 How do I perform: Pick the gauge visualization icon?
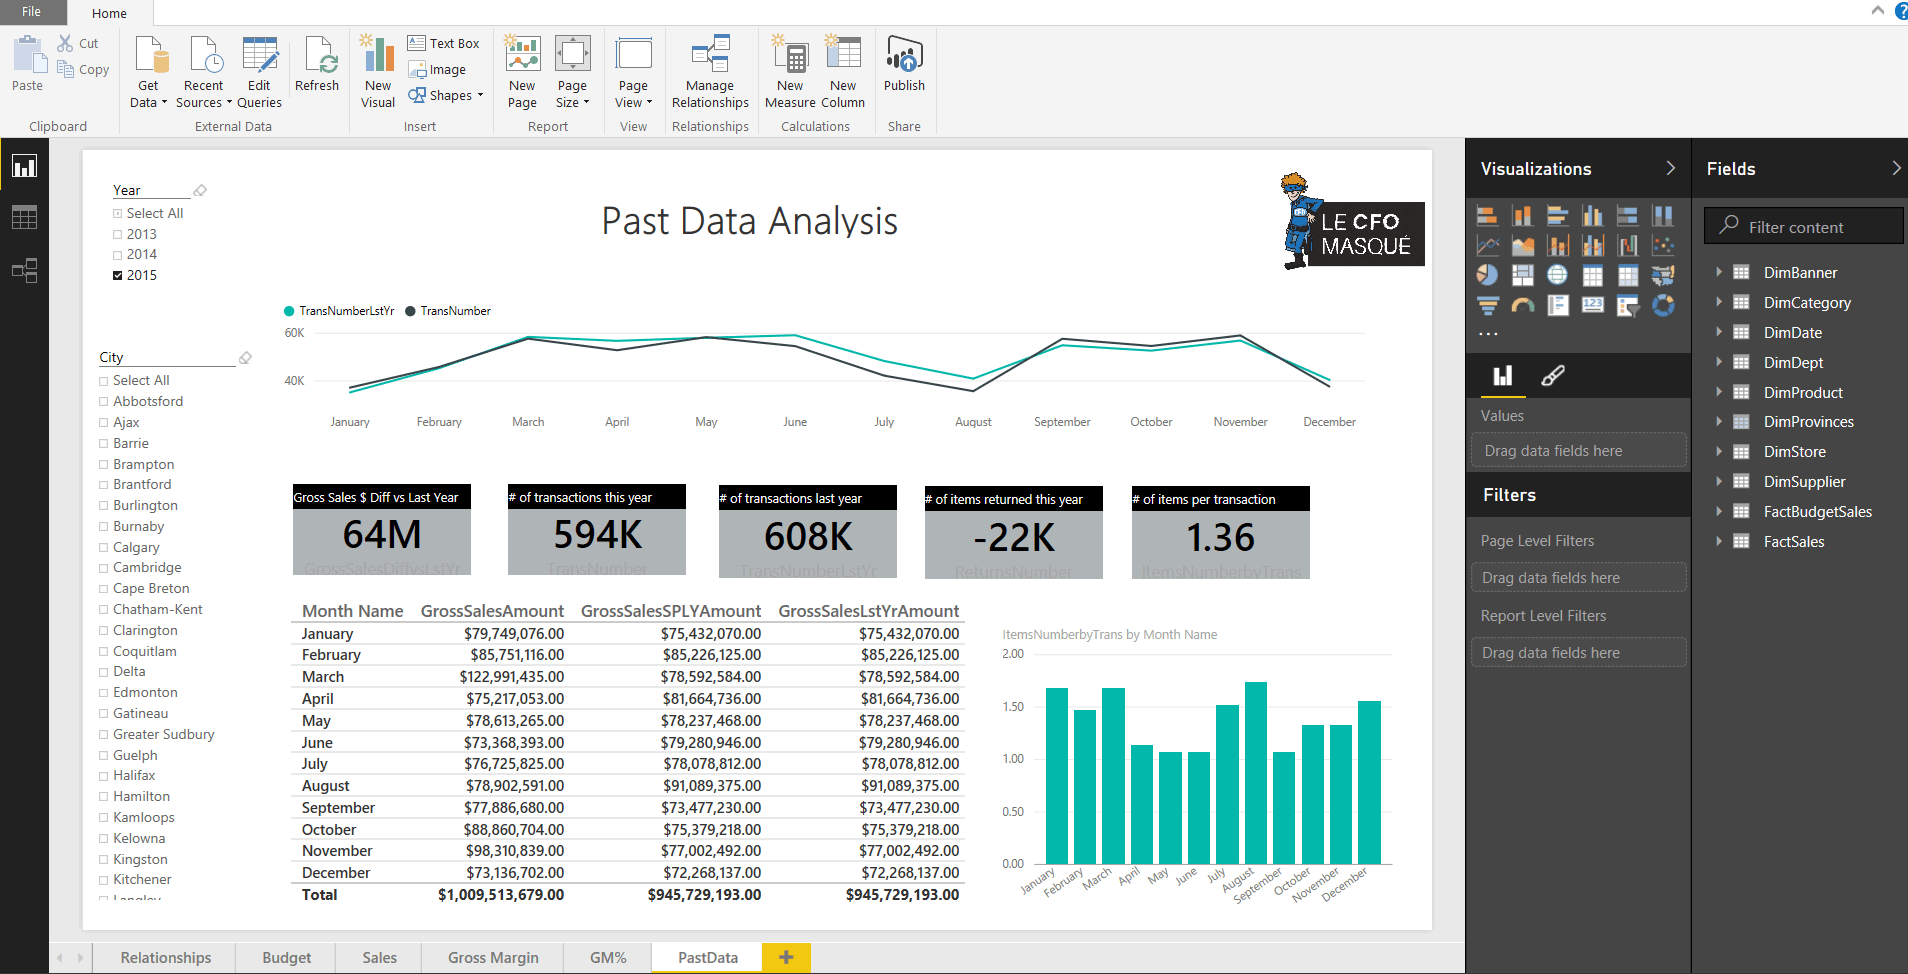(1523, 306)
